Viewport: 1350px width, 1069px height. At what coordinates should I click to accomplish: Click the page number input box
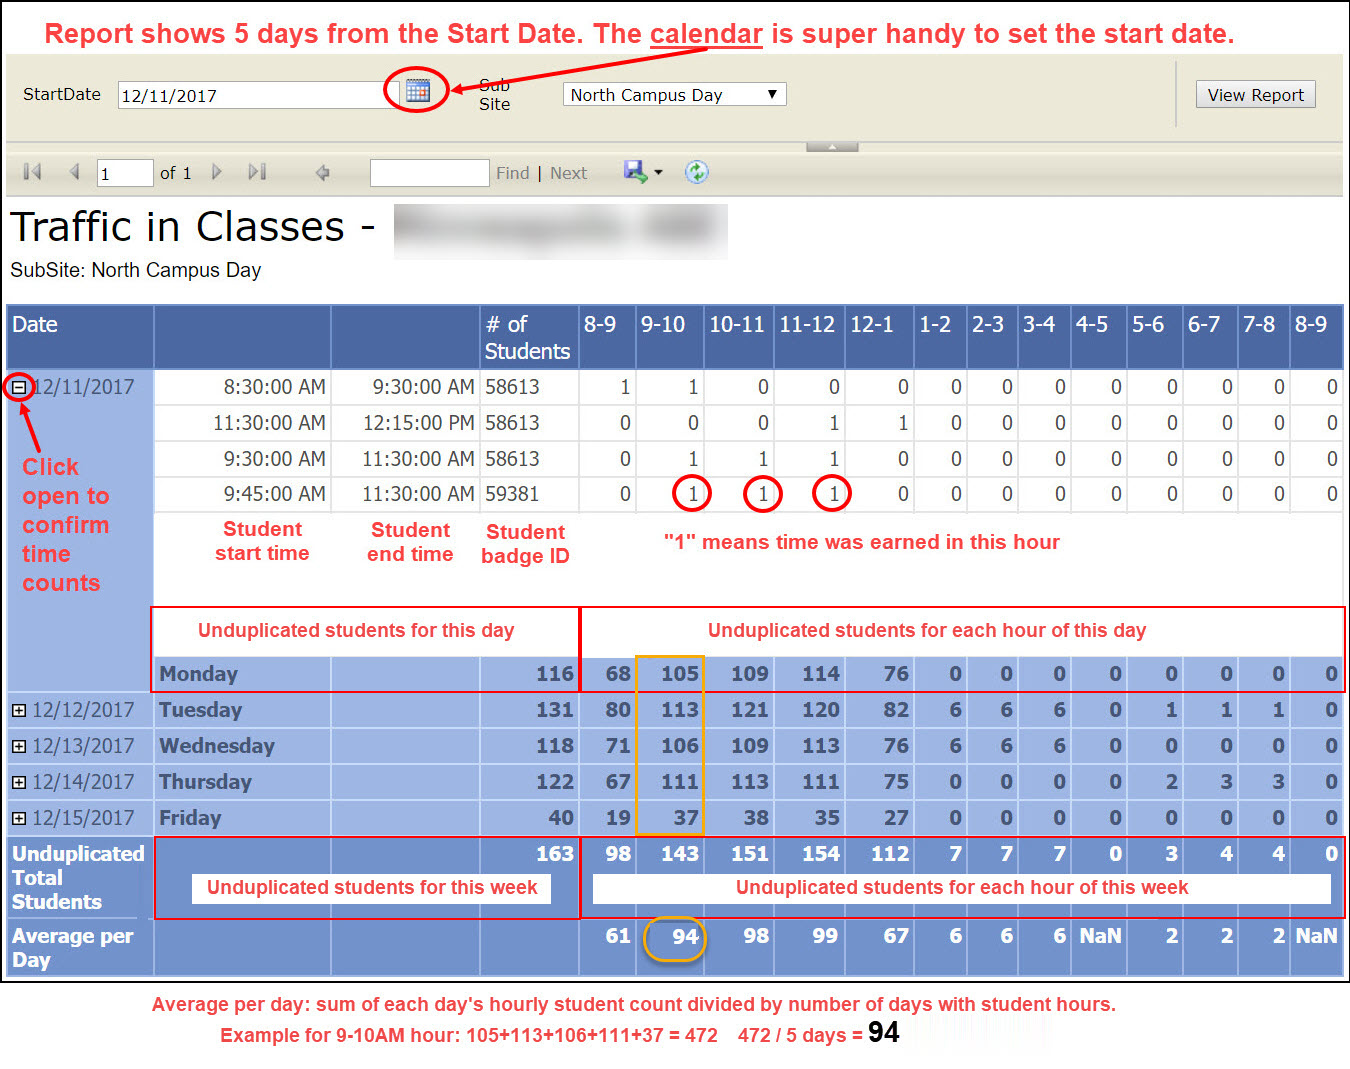tap(124, 172)
